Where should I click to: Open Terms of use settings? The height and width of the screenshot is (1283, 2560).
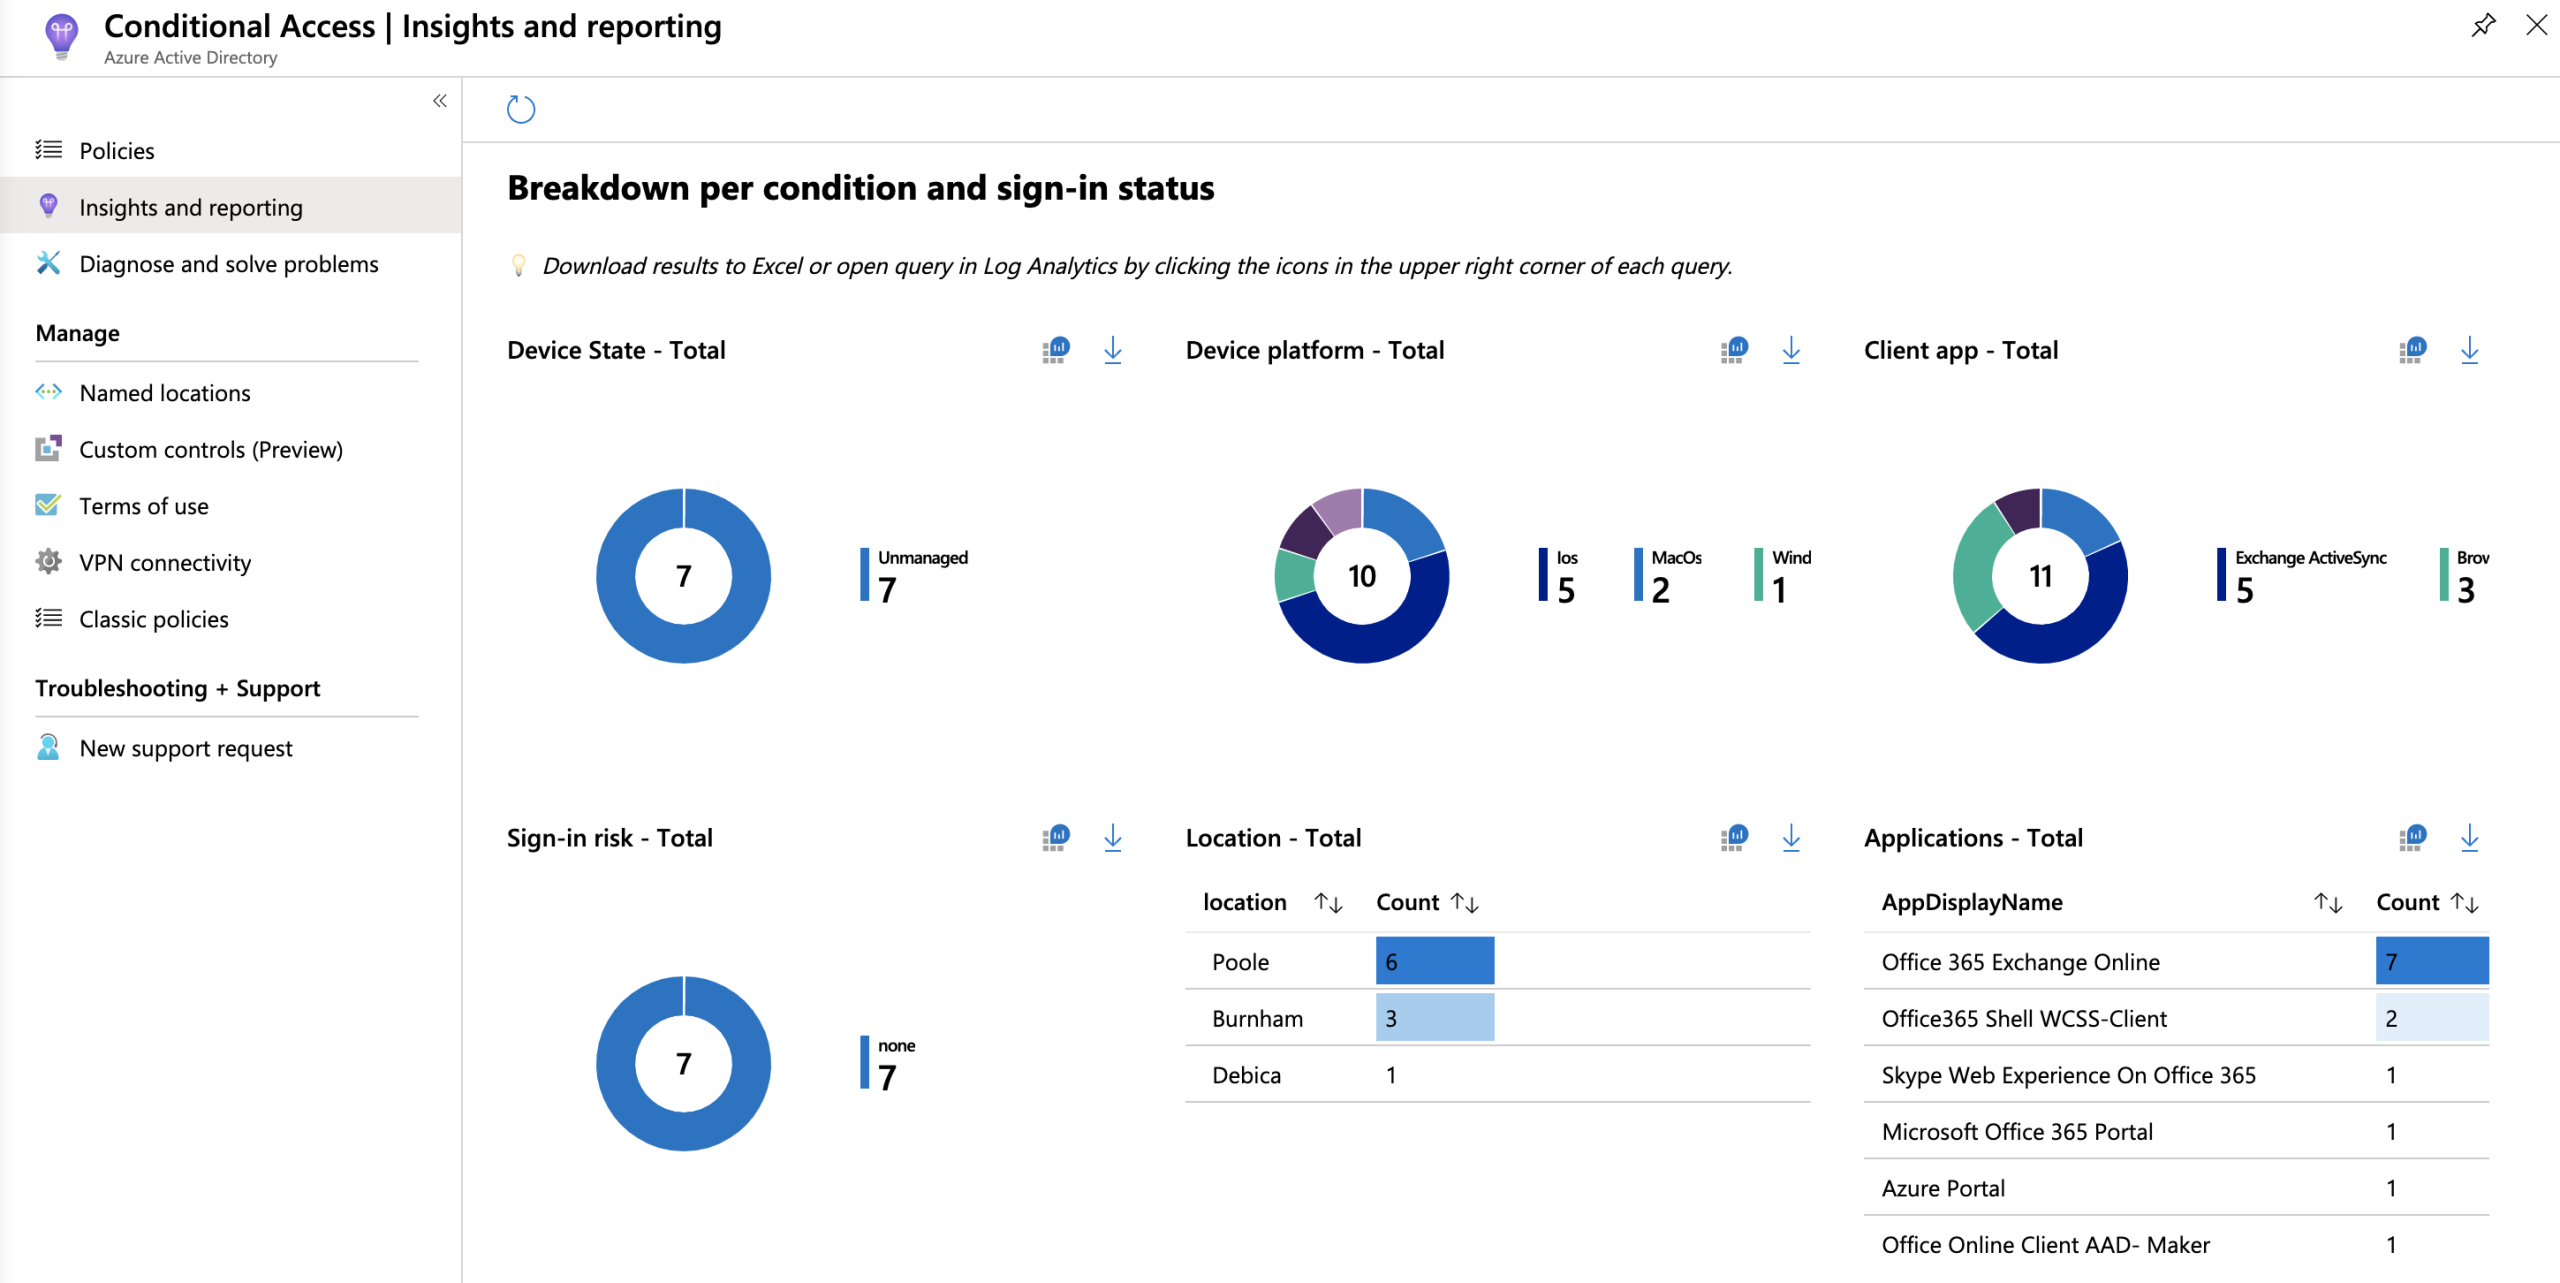click(144, 506)
